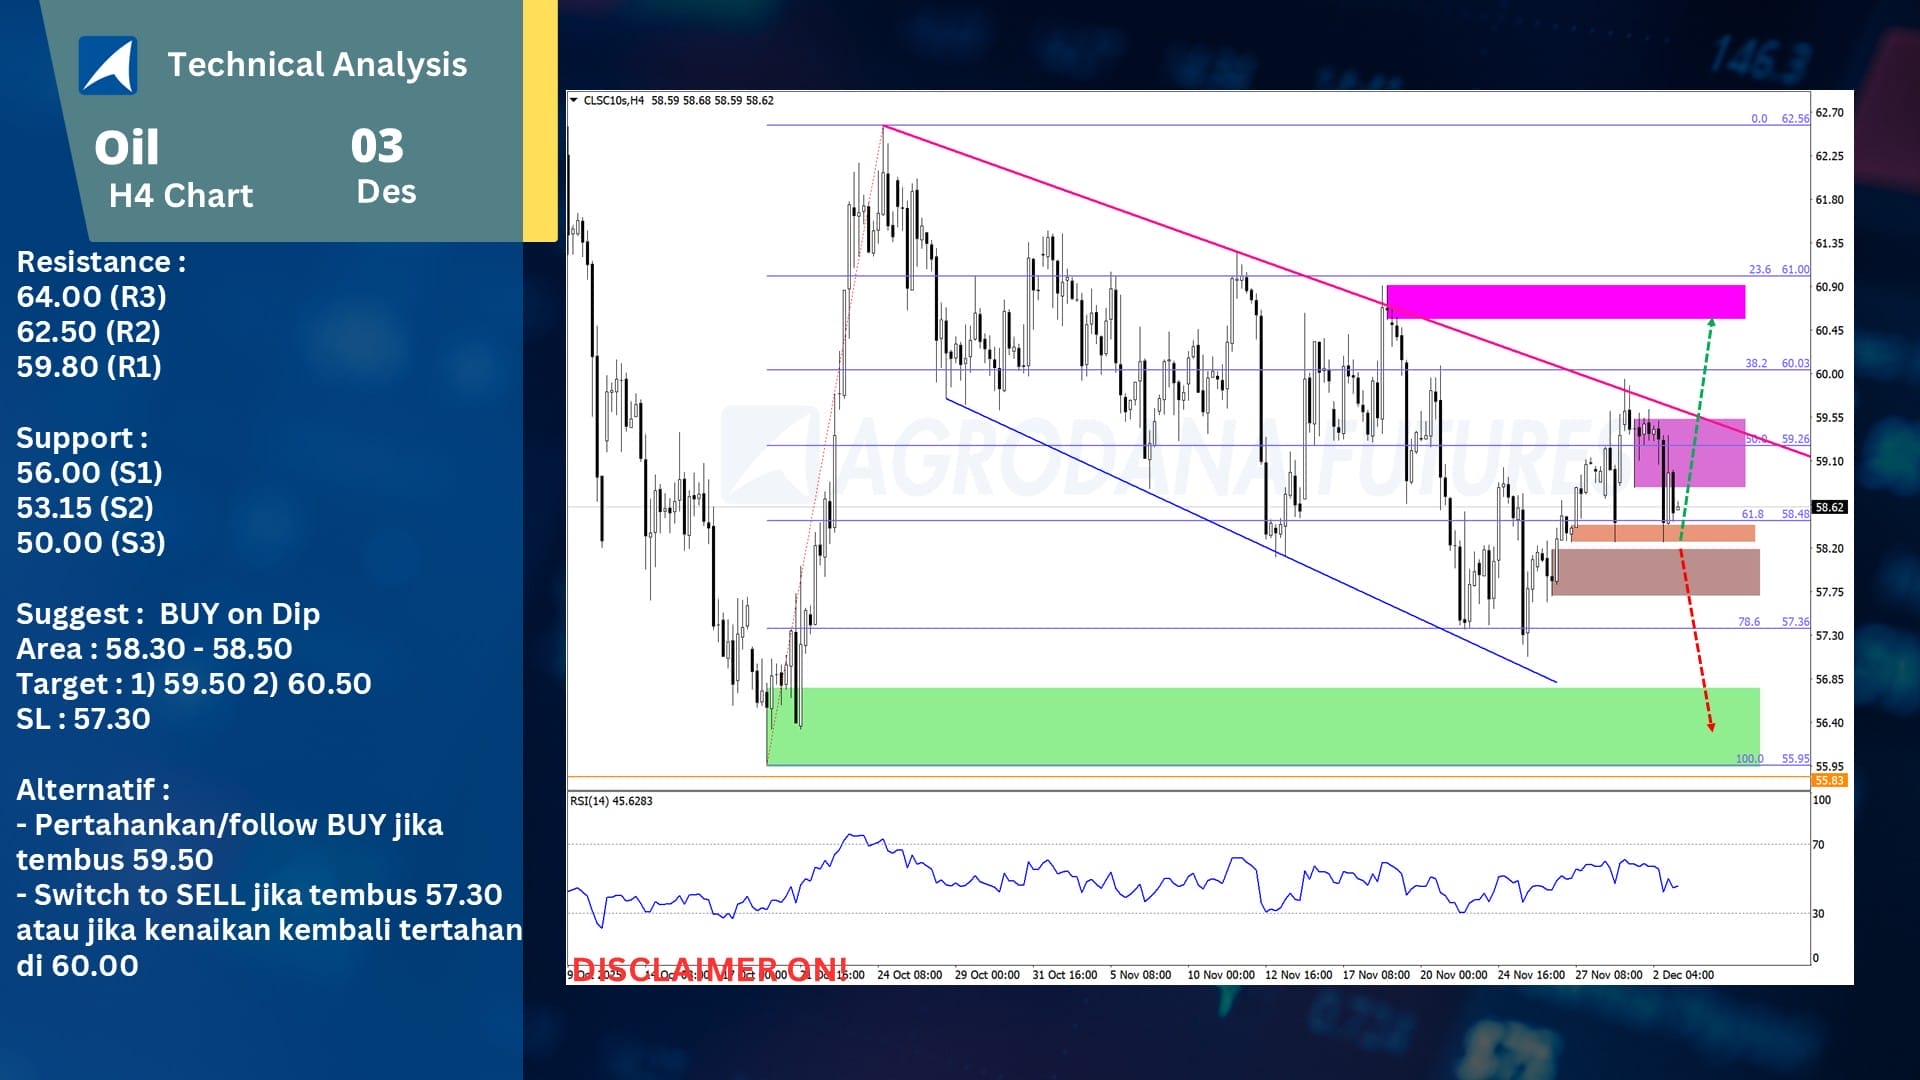The height and width of the screenshot is (1080, 1920).
Task: Click the red DISCLAIMER ON! text
Action: [x=709, y=968]
